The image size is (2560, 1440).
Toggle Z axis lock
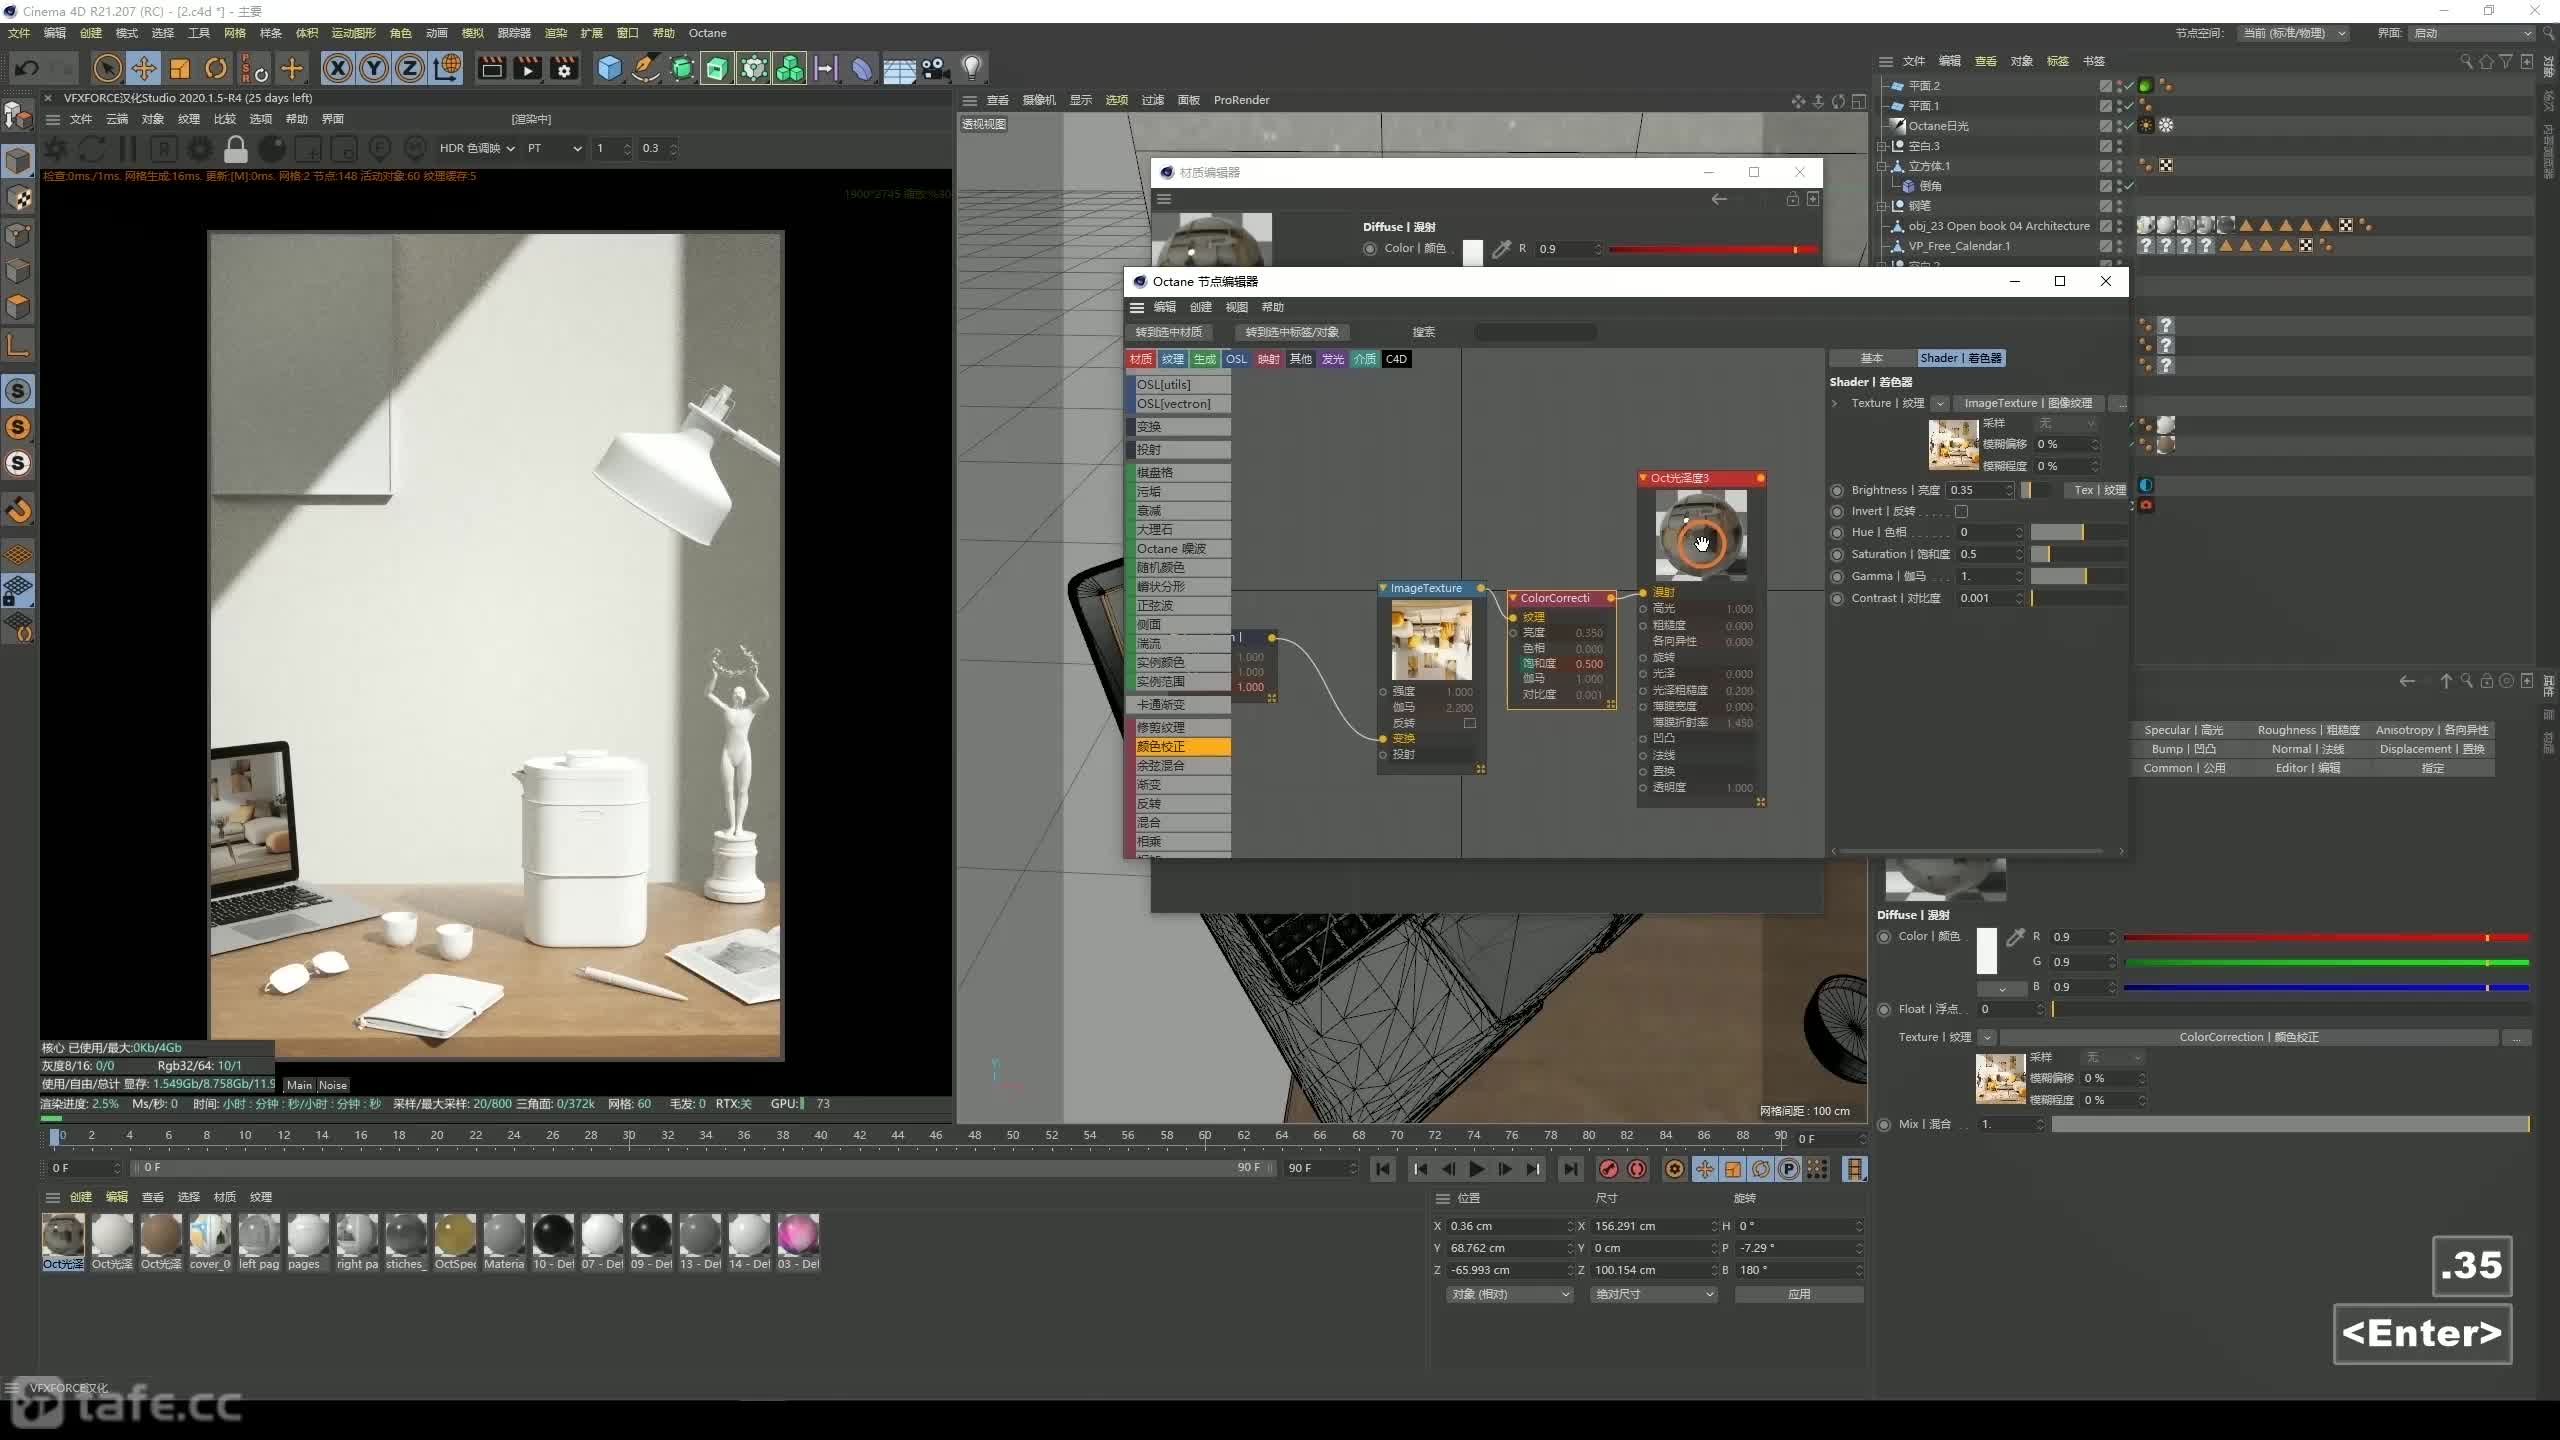[x=410, y=68]
